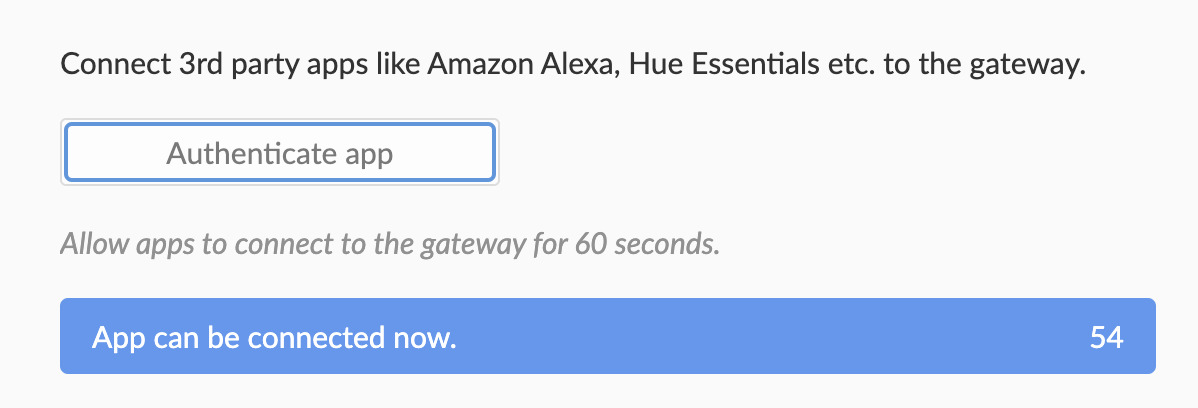Click the word "app" inside the Authenticate button

368,155
